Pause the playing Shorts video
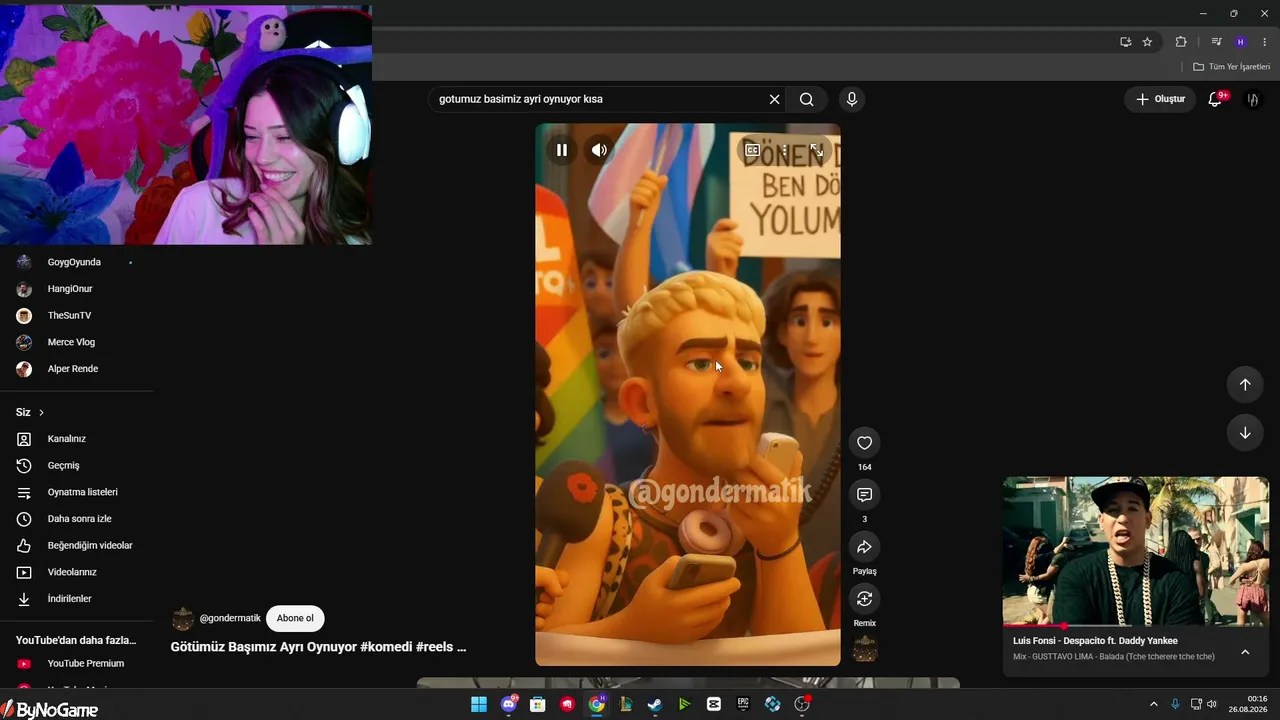Viewport: 1280px width, 720px height. pyautogui.click(x=562, y=150)
